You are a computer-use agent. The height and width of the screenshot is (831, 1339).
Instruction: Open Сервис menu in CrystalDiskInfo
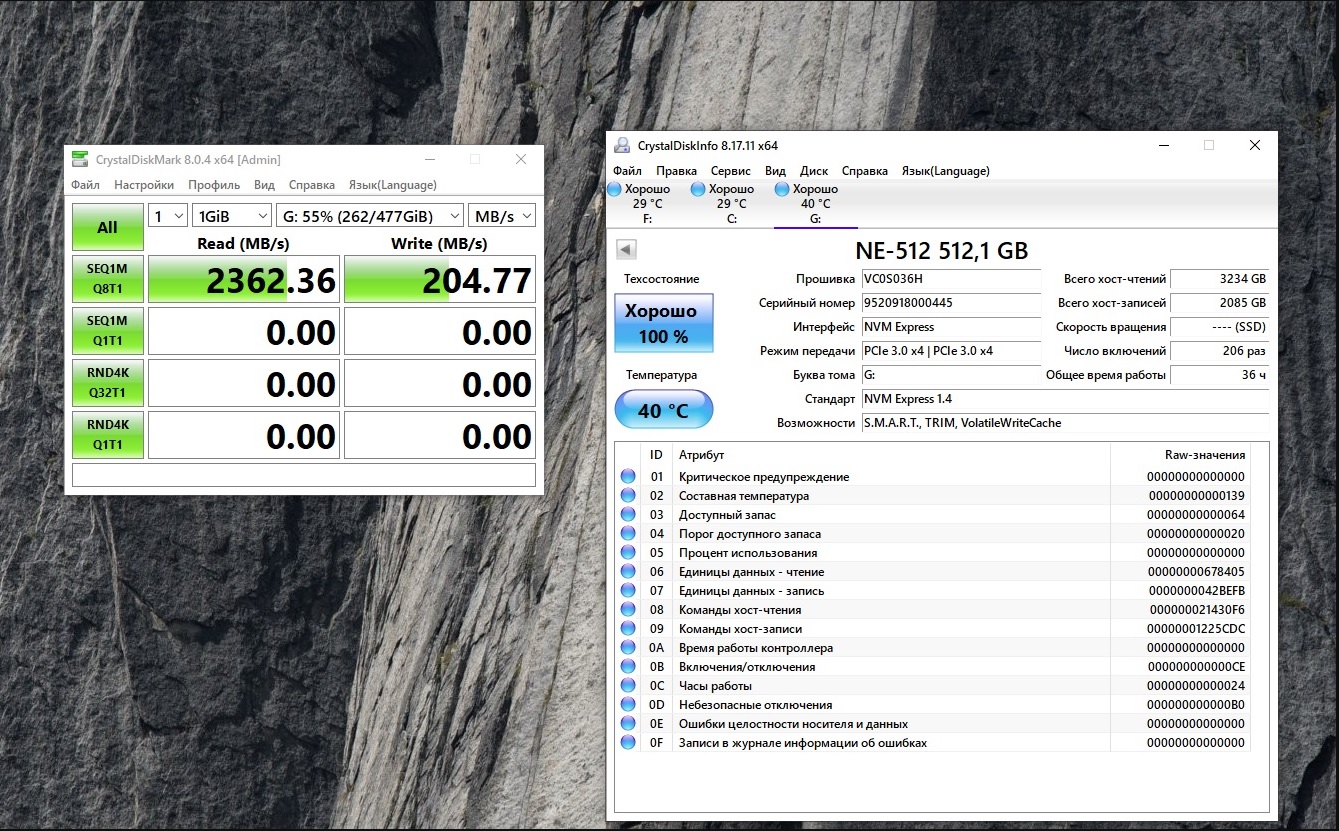coord(731,171)
